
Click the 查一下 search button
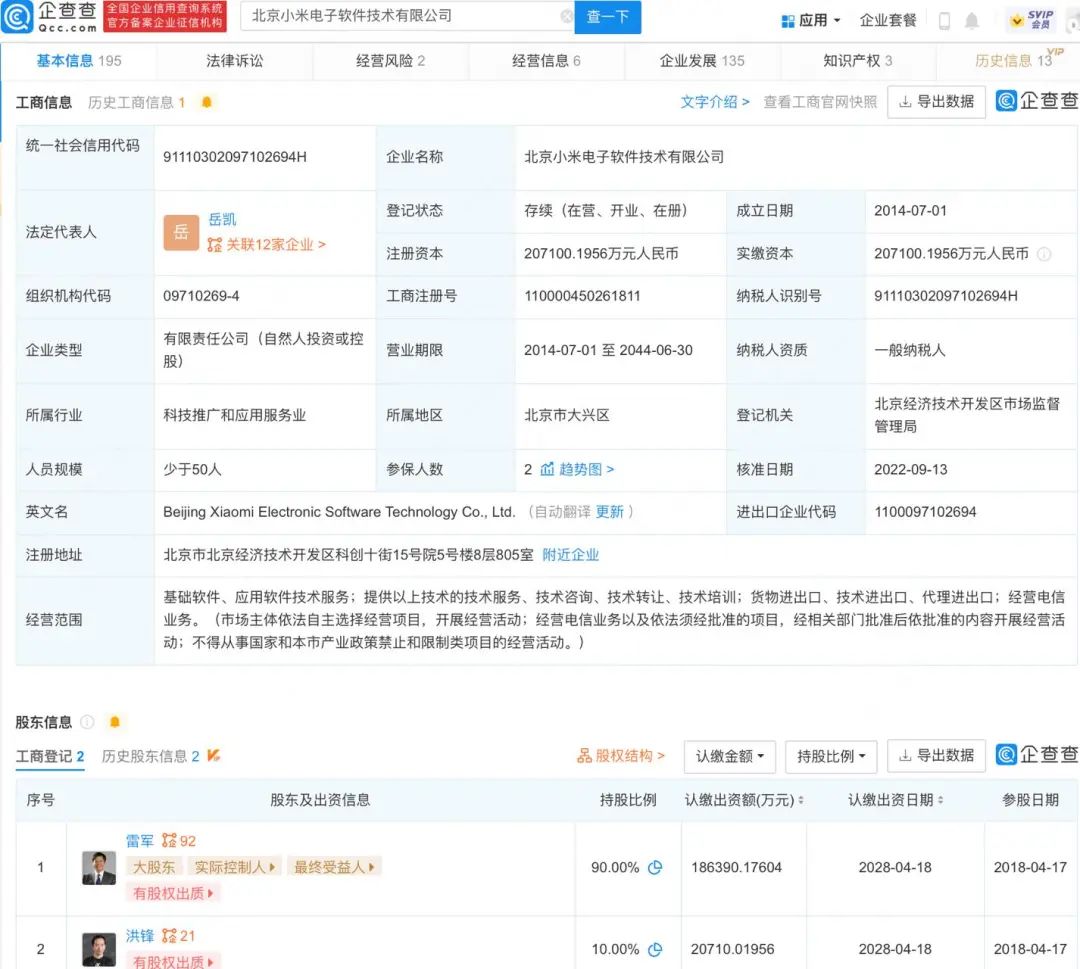tap(608, 17)
